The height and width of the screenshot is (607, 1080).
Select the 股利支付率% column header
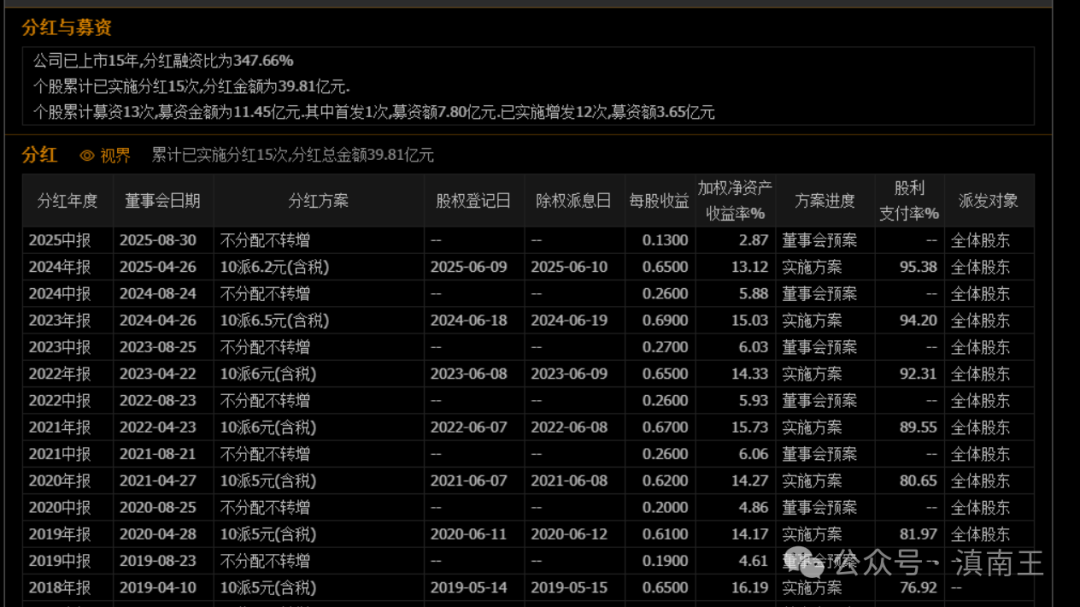pos(909,200)
